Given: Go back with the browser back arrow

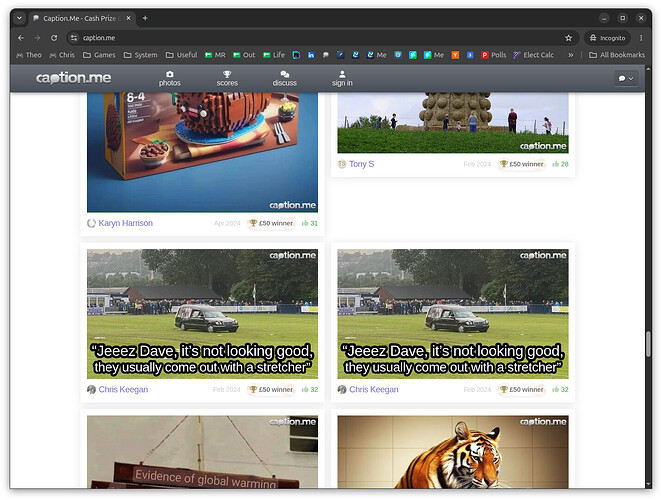Looking at the screenshot, I should (21, 38).
